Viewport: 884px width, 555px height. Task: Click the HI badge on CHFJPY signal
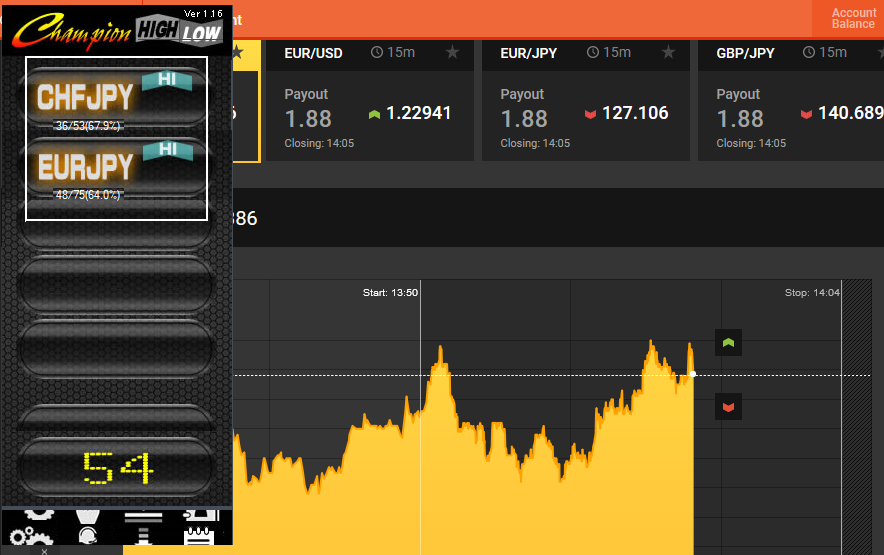pos(166,80)
